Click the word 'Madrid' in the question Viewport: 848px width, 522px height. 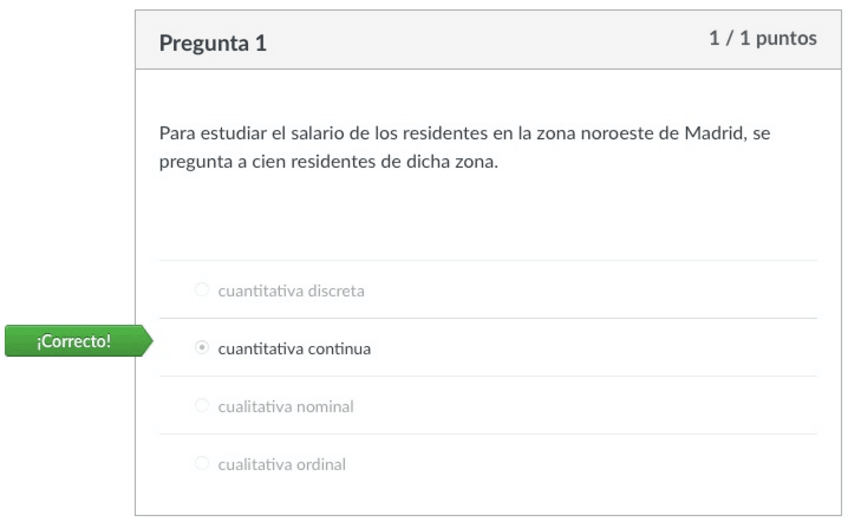711,134
